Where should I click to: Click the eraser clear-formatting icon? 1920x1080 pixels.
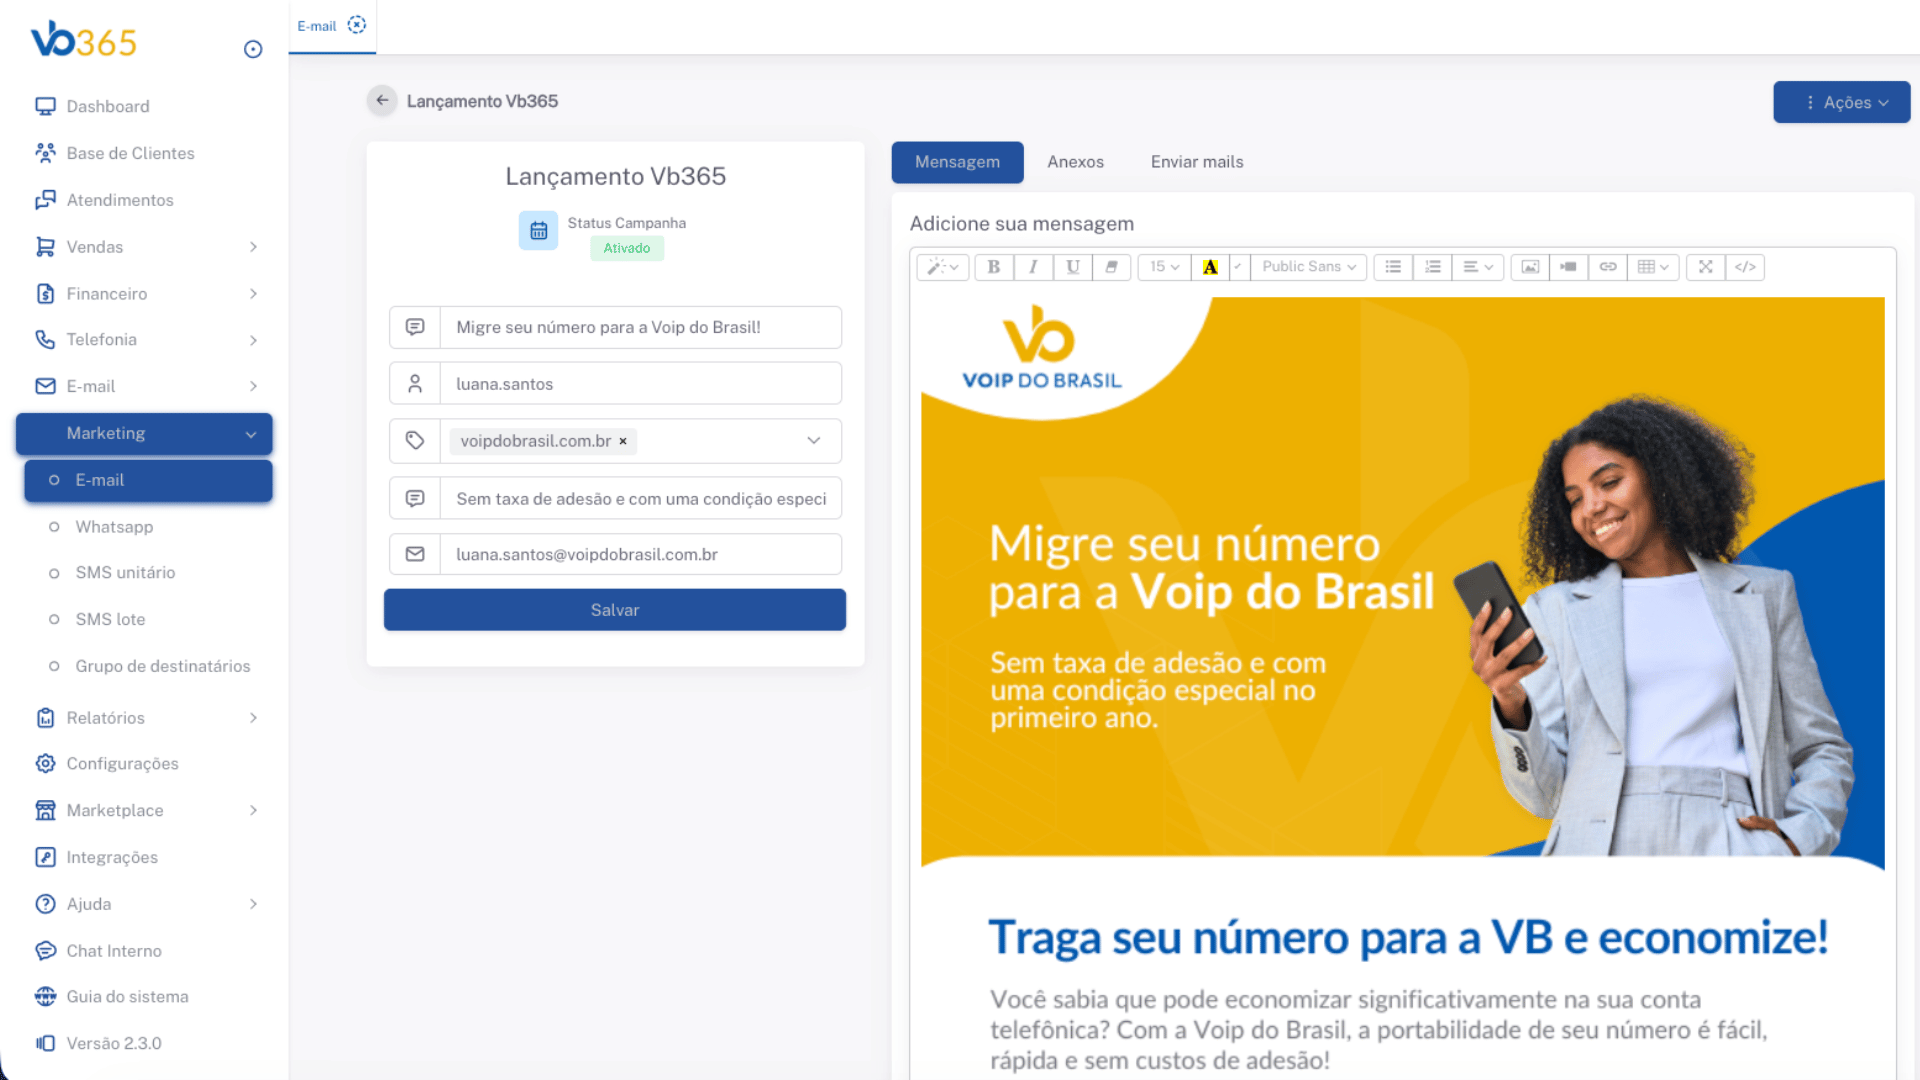coord(1111,267)
